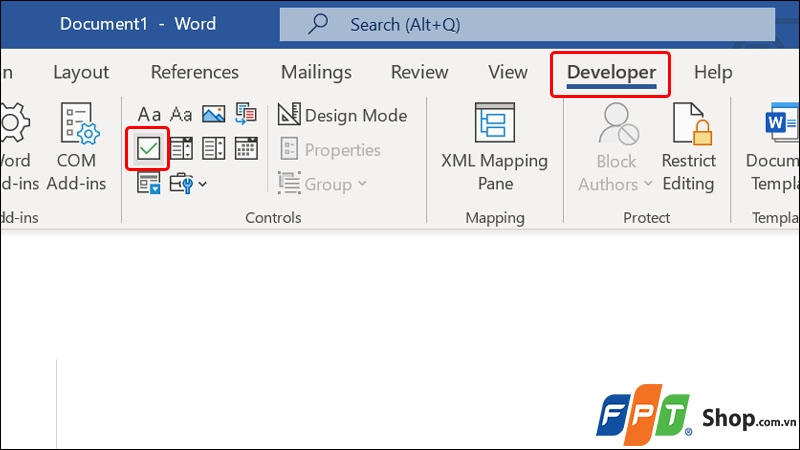800x450 pixels.
Task: Open the Document Template dialog
Action: tap(772, 147)
